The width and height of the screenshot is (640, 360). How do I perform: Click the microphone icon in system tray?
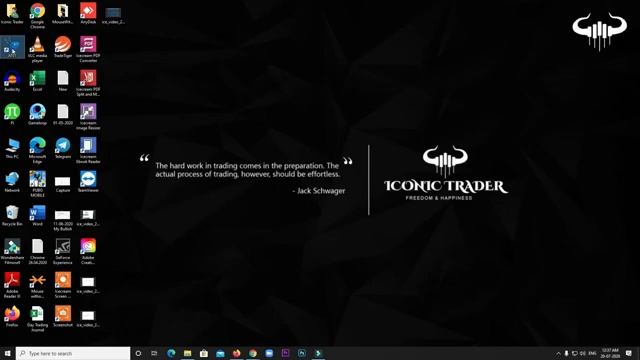pos(567,353)
